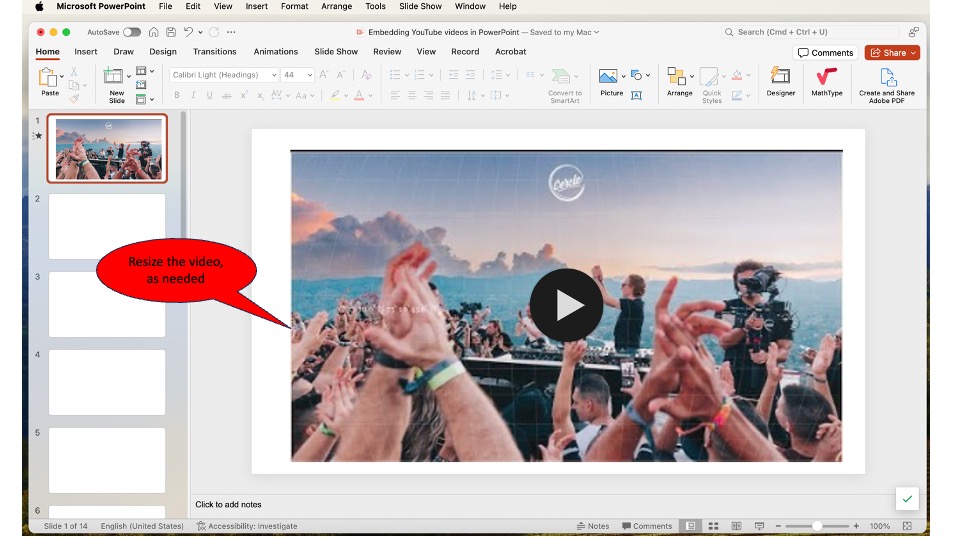Open the Record ribbon tab
Viewport: 960px width, 540px height.
point(465,51)
